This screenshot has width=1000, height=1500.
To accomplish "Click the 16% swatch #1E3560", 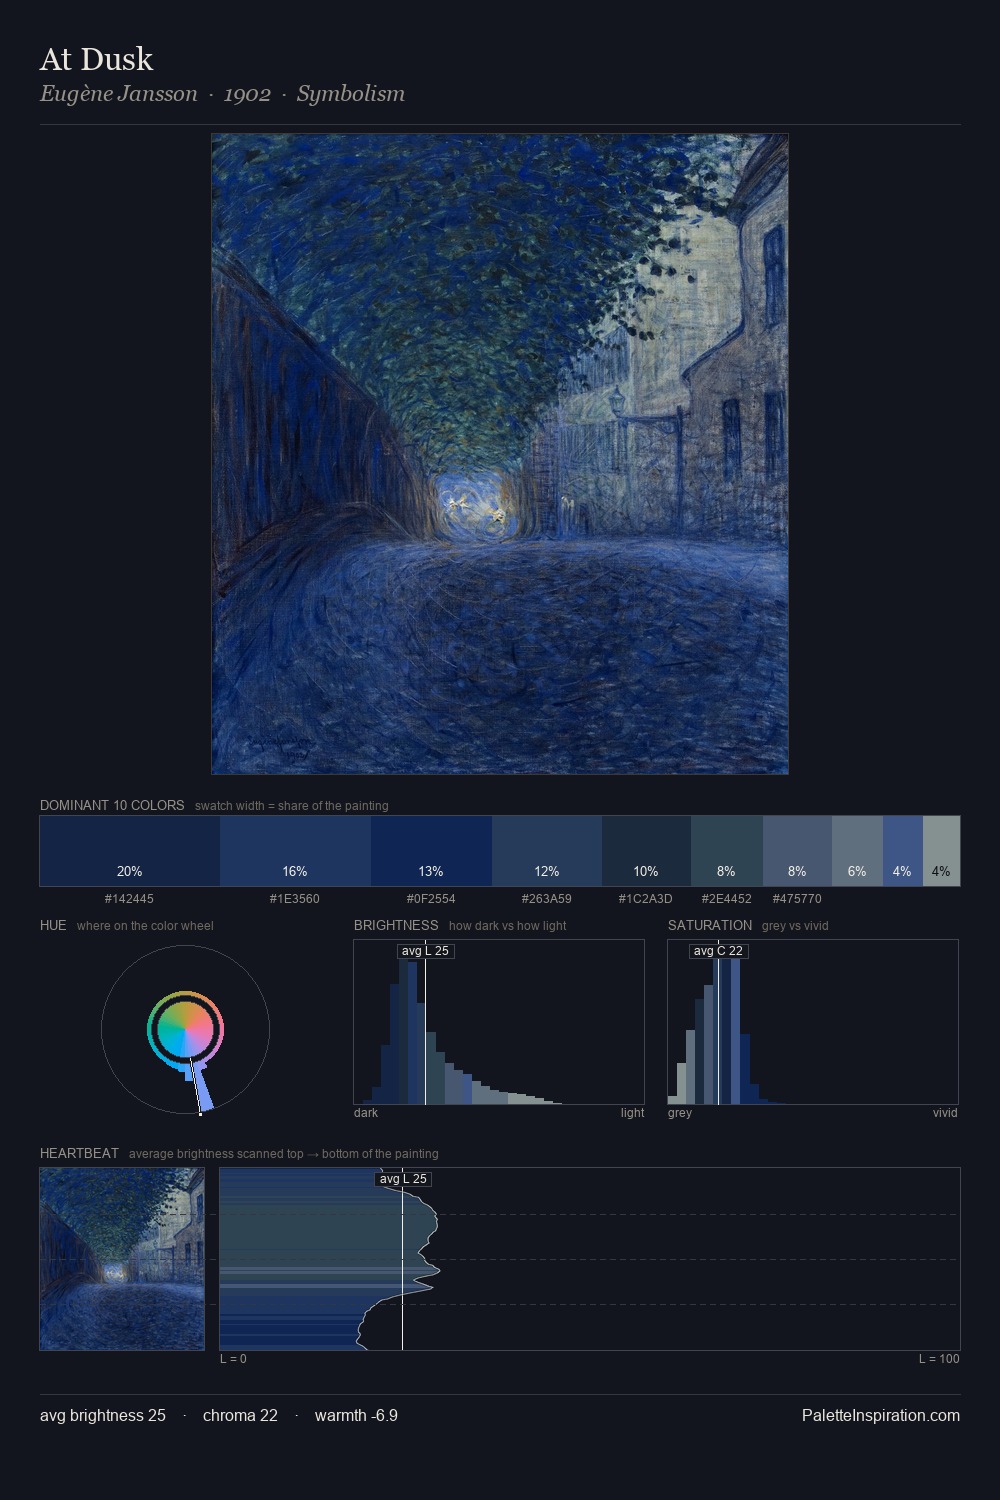I will click(295, 851).
